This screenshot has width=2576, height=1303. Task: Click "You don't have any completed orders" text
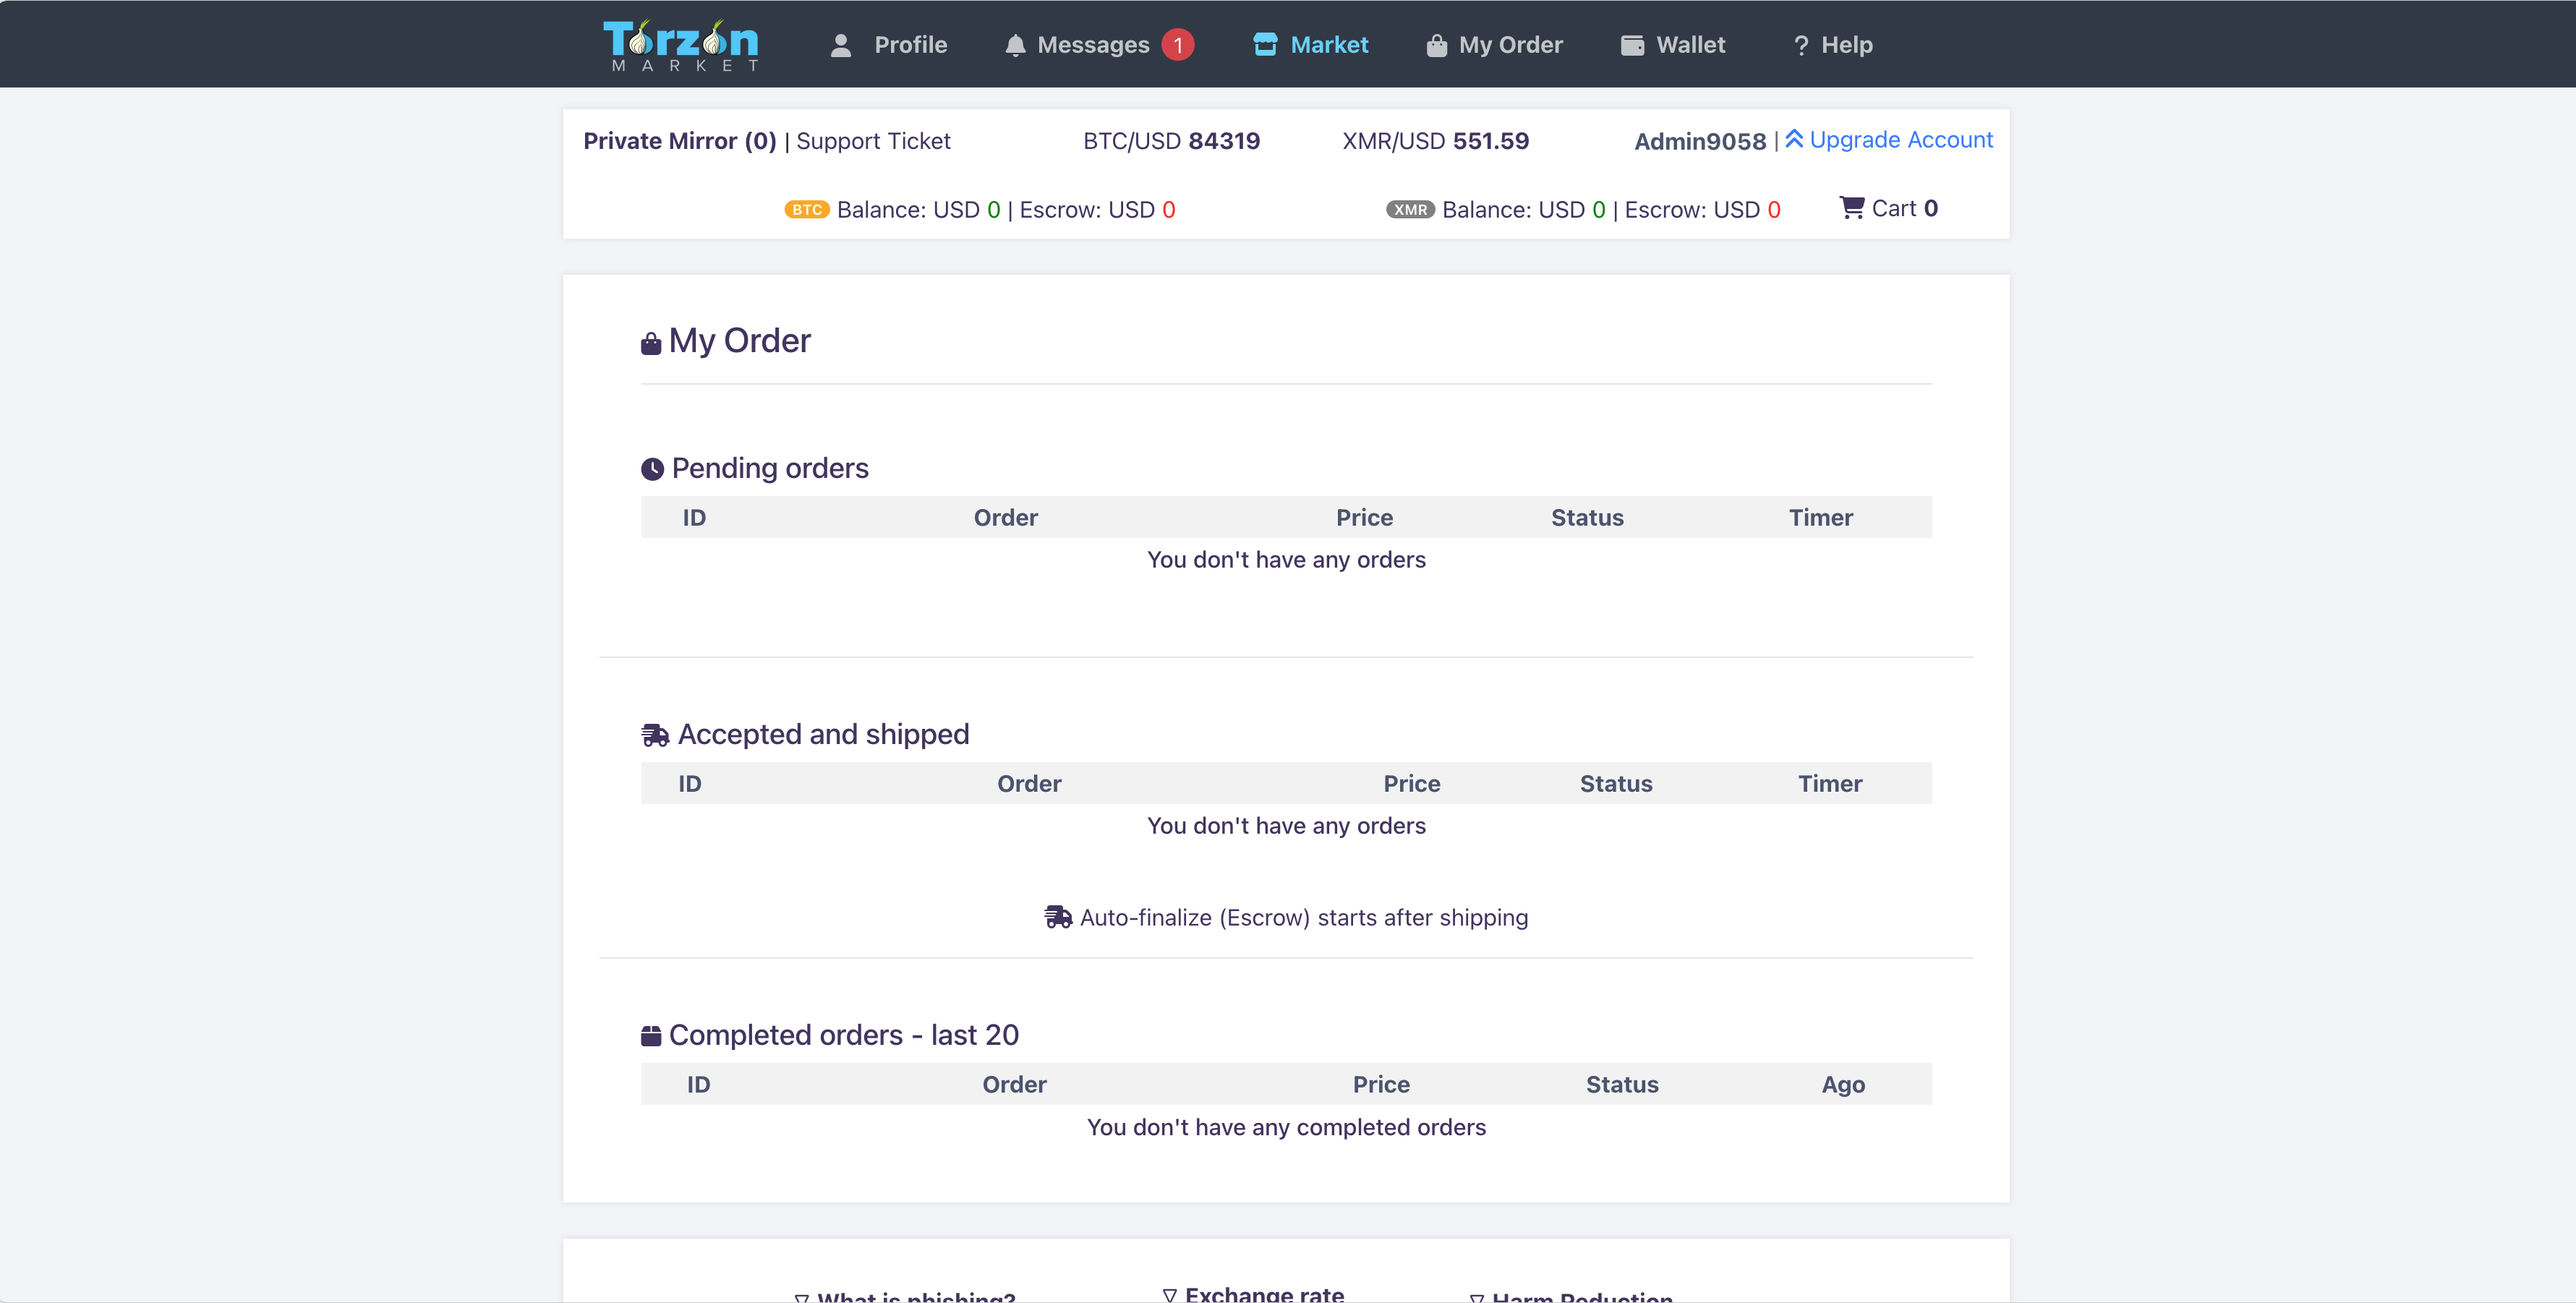[x=1286, y=1127]
